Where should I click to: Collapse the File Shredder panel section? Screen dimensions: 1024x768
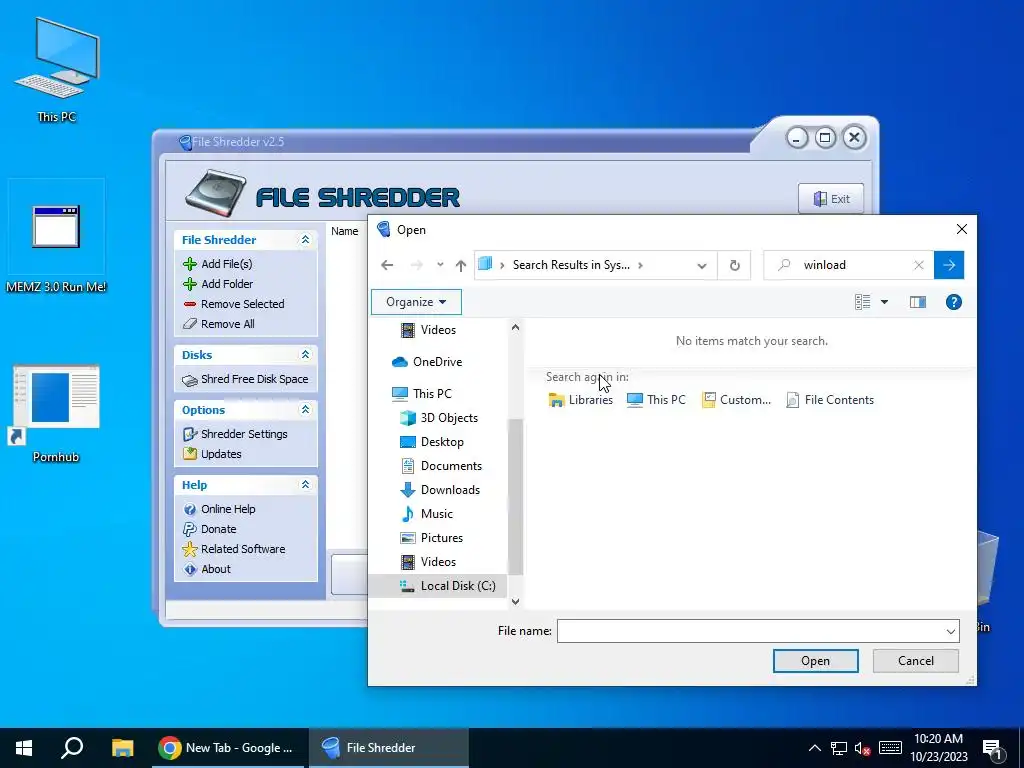tap(305, 240)
